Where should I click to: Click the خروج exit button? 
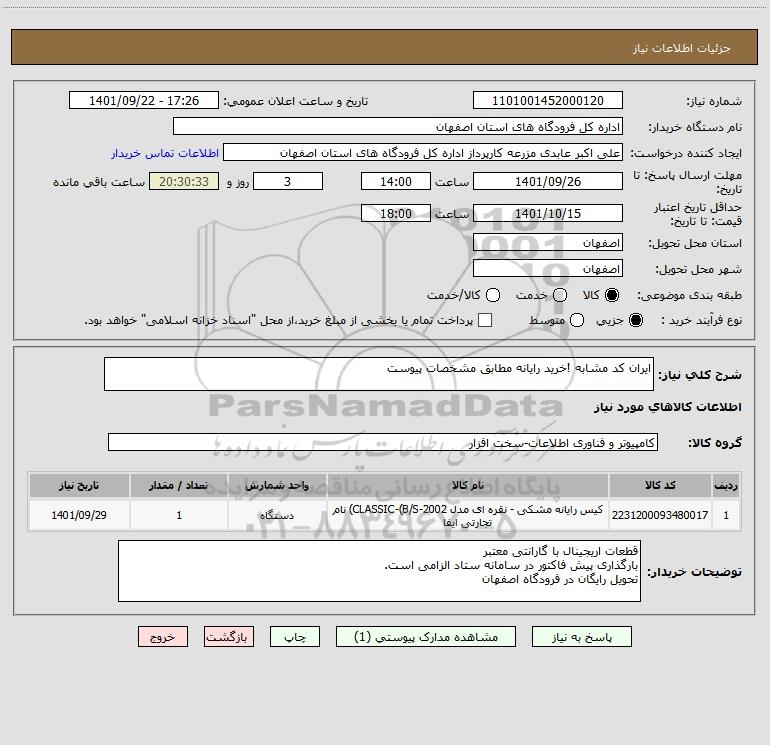coord(163,636)
